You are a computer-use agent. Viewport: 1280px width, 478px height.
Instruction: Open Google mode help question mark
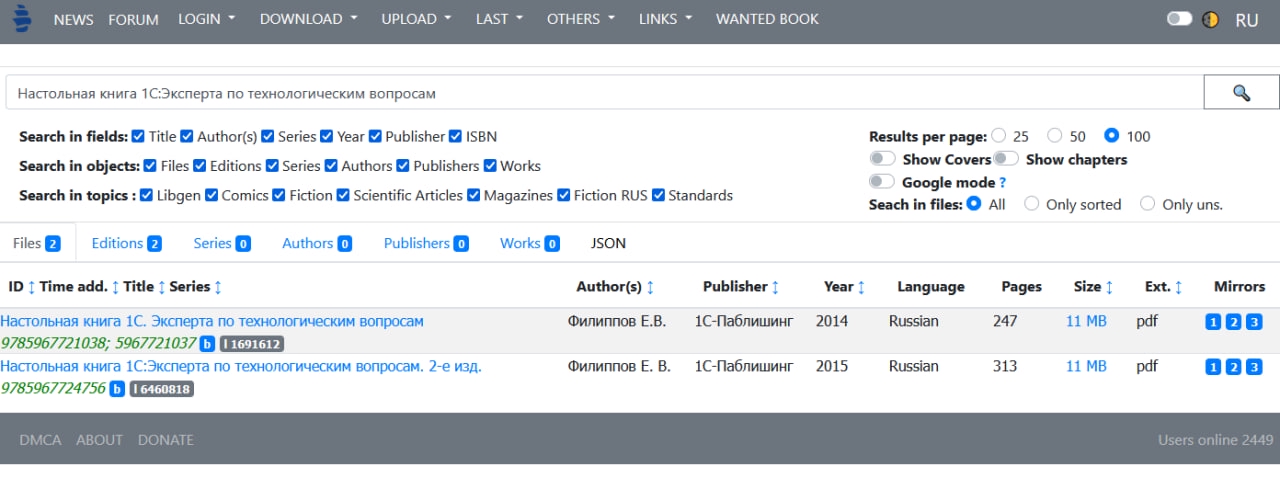point(1003,183)
